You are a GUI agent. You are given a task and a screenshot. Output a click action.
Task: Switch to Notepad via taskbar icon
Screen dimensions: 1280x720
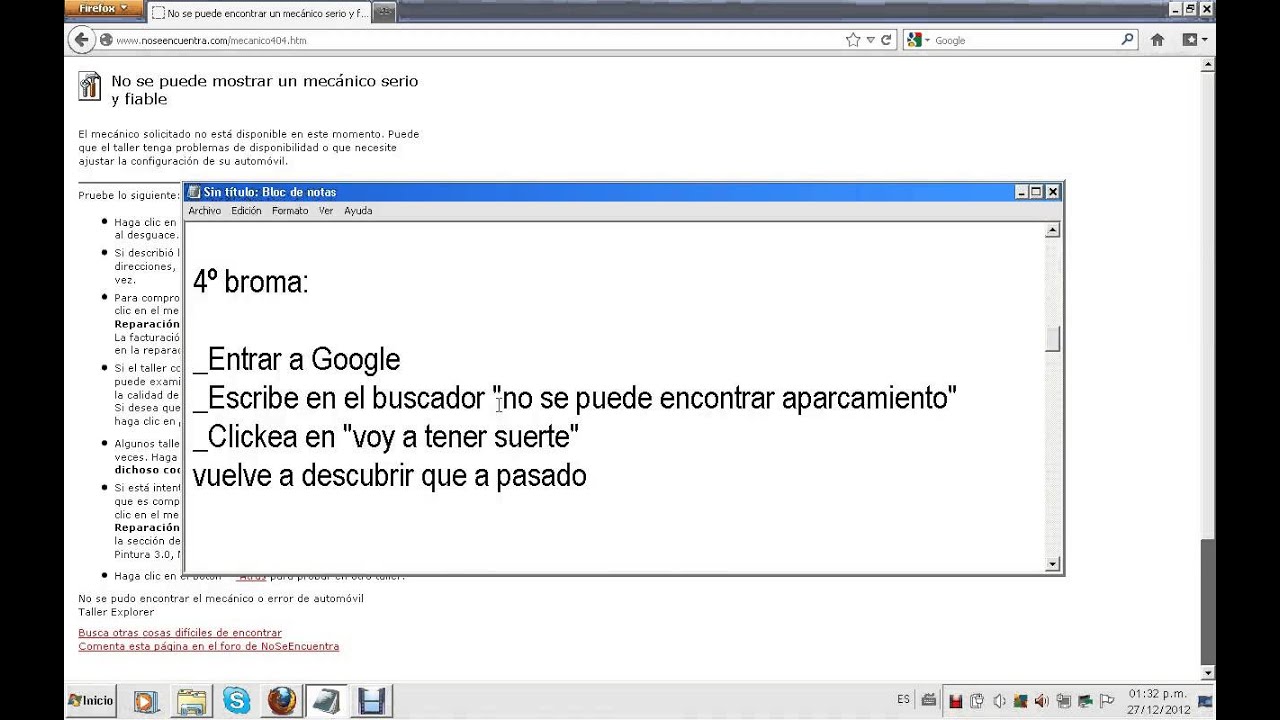pos(327,701)
